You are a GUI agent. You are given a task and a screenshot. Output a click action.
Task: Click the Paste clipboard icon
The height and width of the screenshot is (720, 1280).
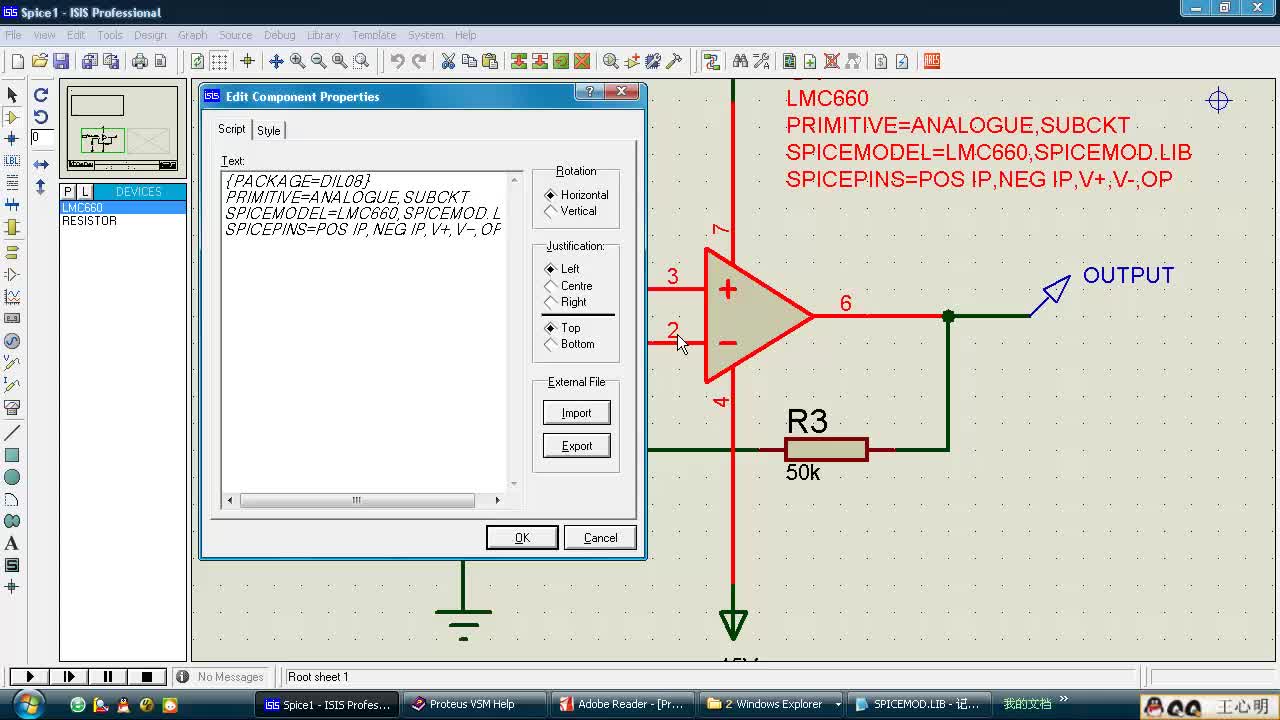490,61
